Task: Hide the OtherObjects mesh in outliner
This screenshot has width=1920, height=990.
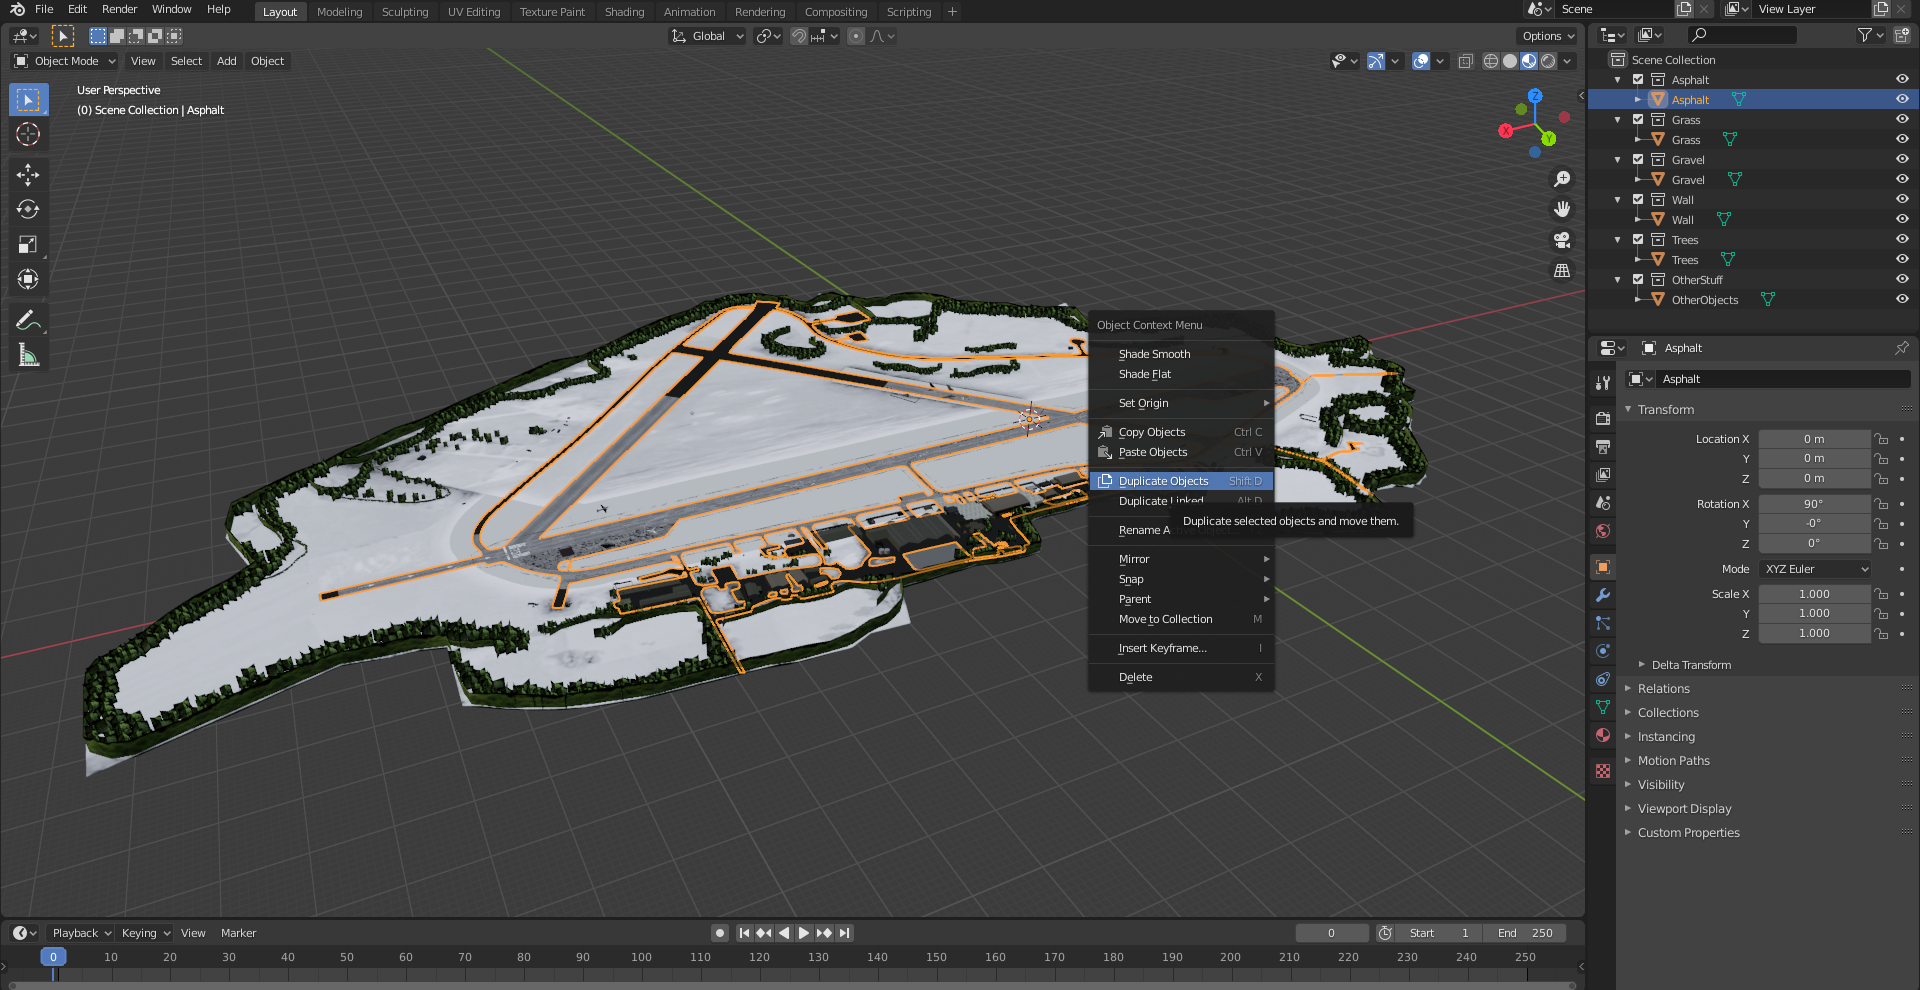Action: (x=1902, y=300)
